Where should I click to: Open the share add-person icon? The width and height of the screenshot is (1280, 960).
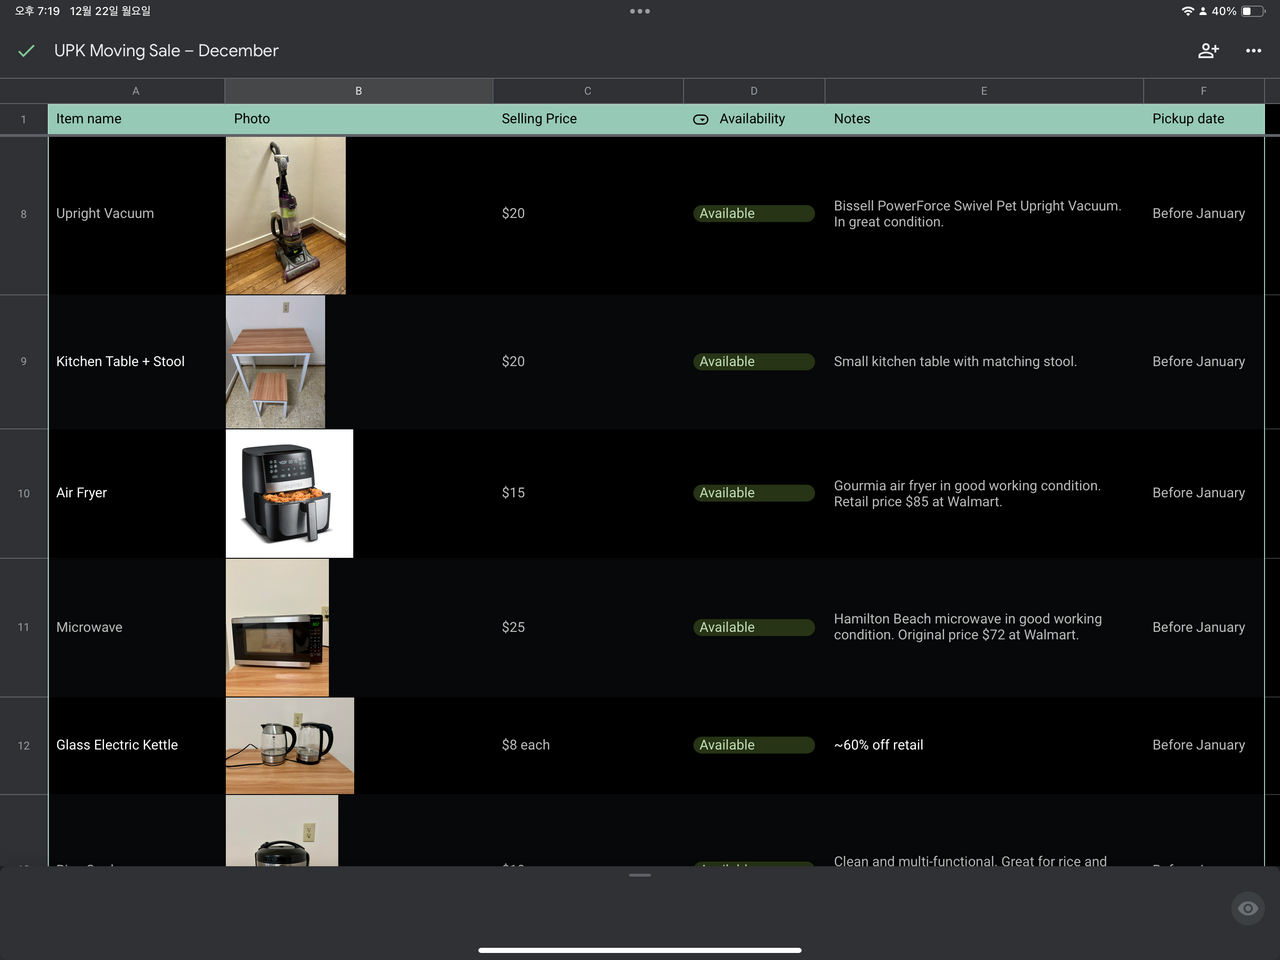[1208, 51]
